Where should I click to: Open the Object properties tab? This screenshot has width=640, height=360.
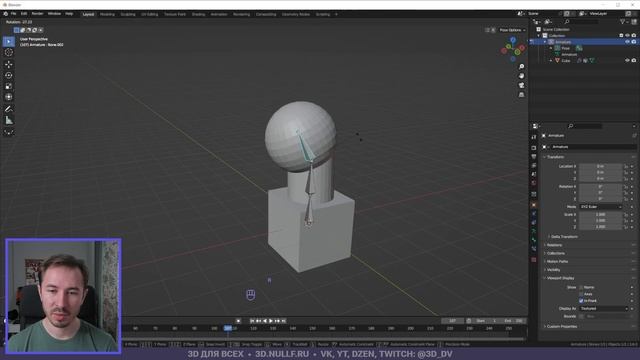pyautogui.click(x=533, y=205)
